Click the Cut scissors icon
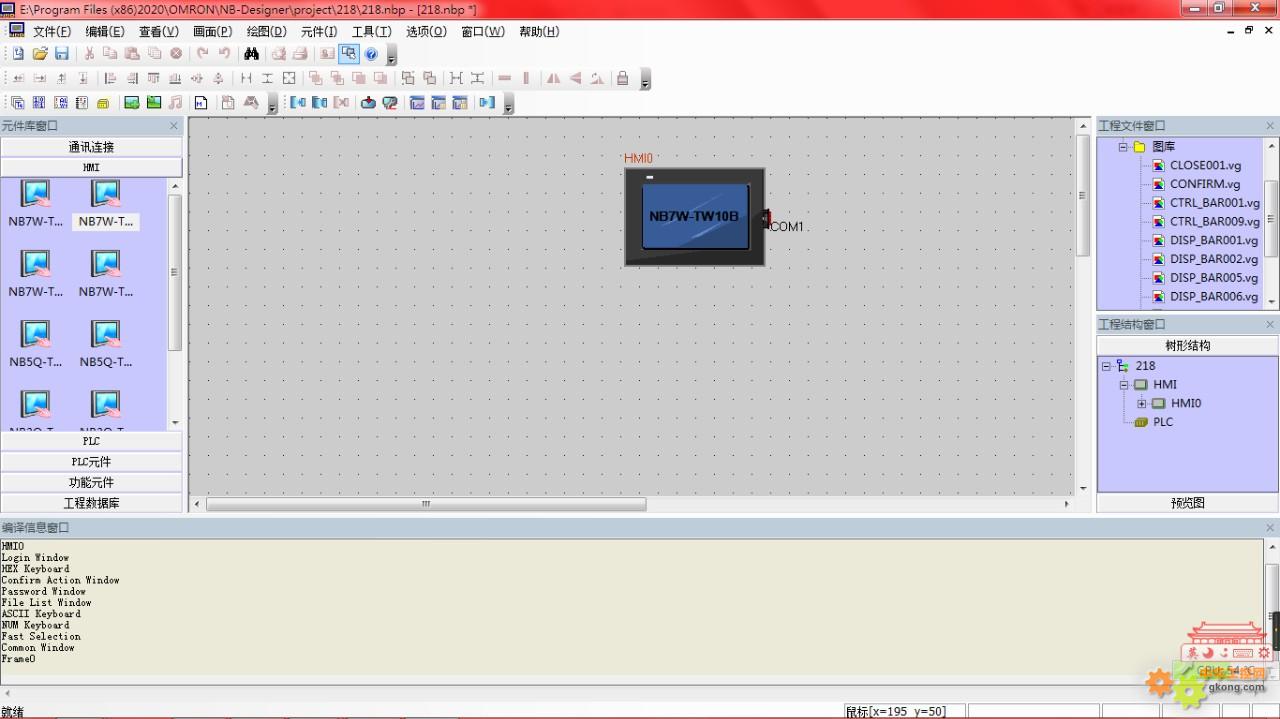Image resolution: width=1280 pixels, height=719 pixels. (89, 54)
